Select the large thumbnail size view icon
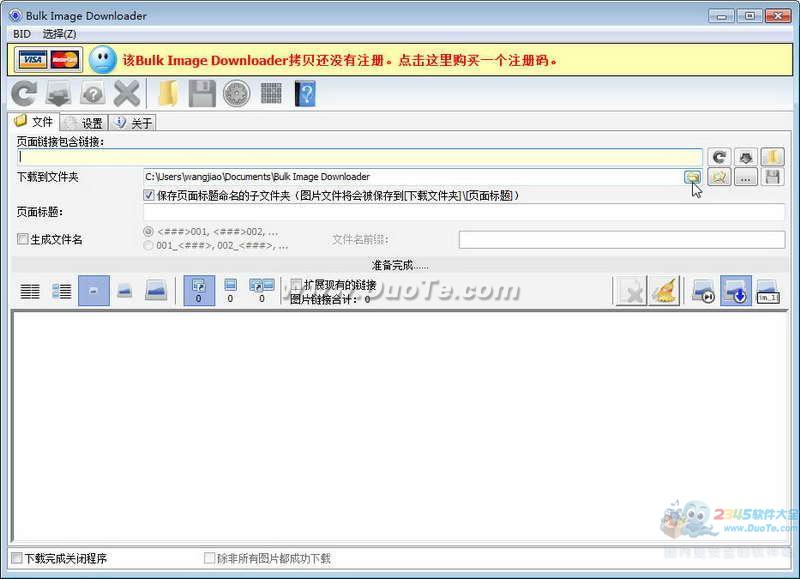 [157, 291]
